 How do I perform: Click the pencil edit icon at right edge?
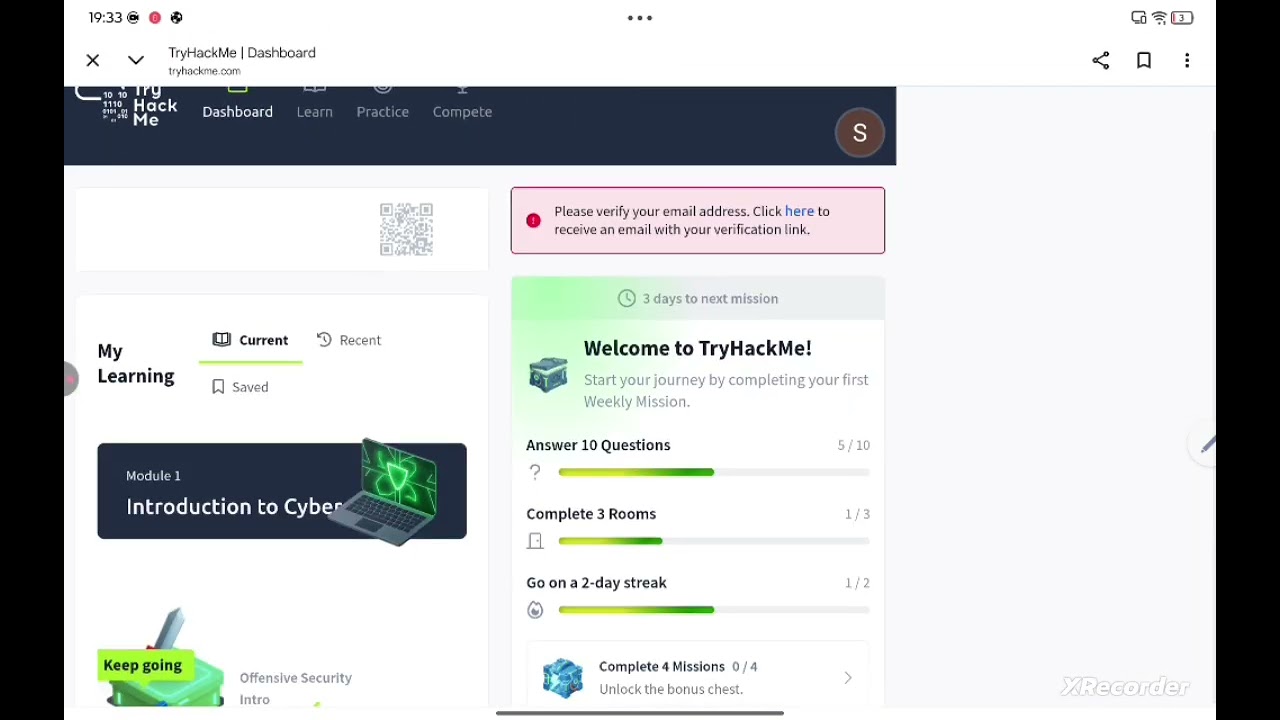[1208, 444]
